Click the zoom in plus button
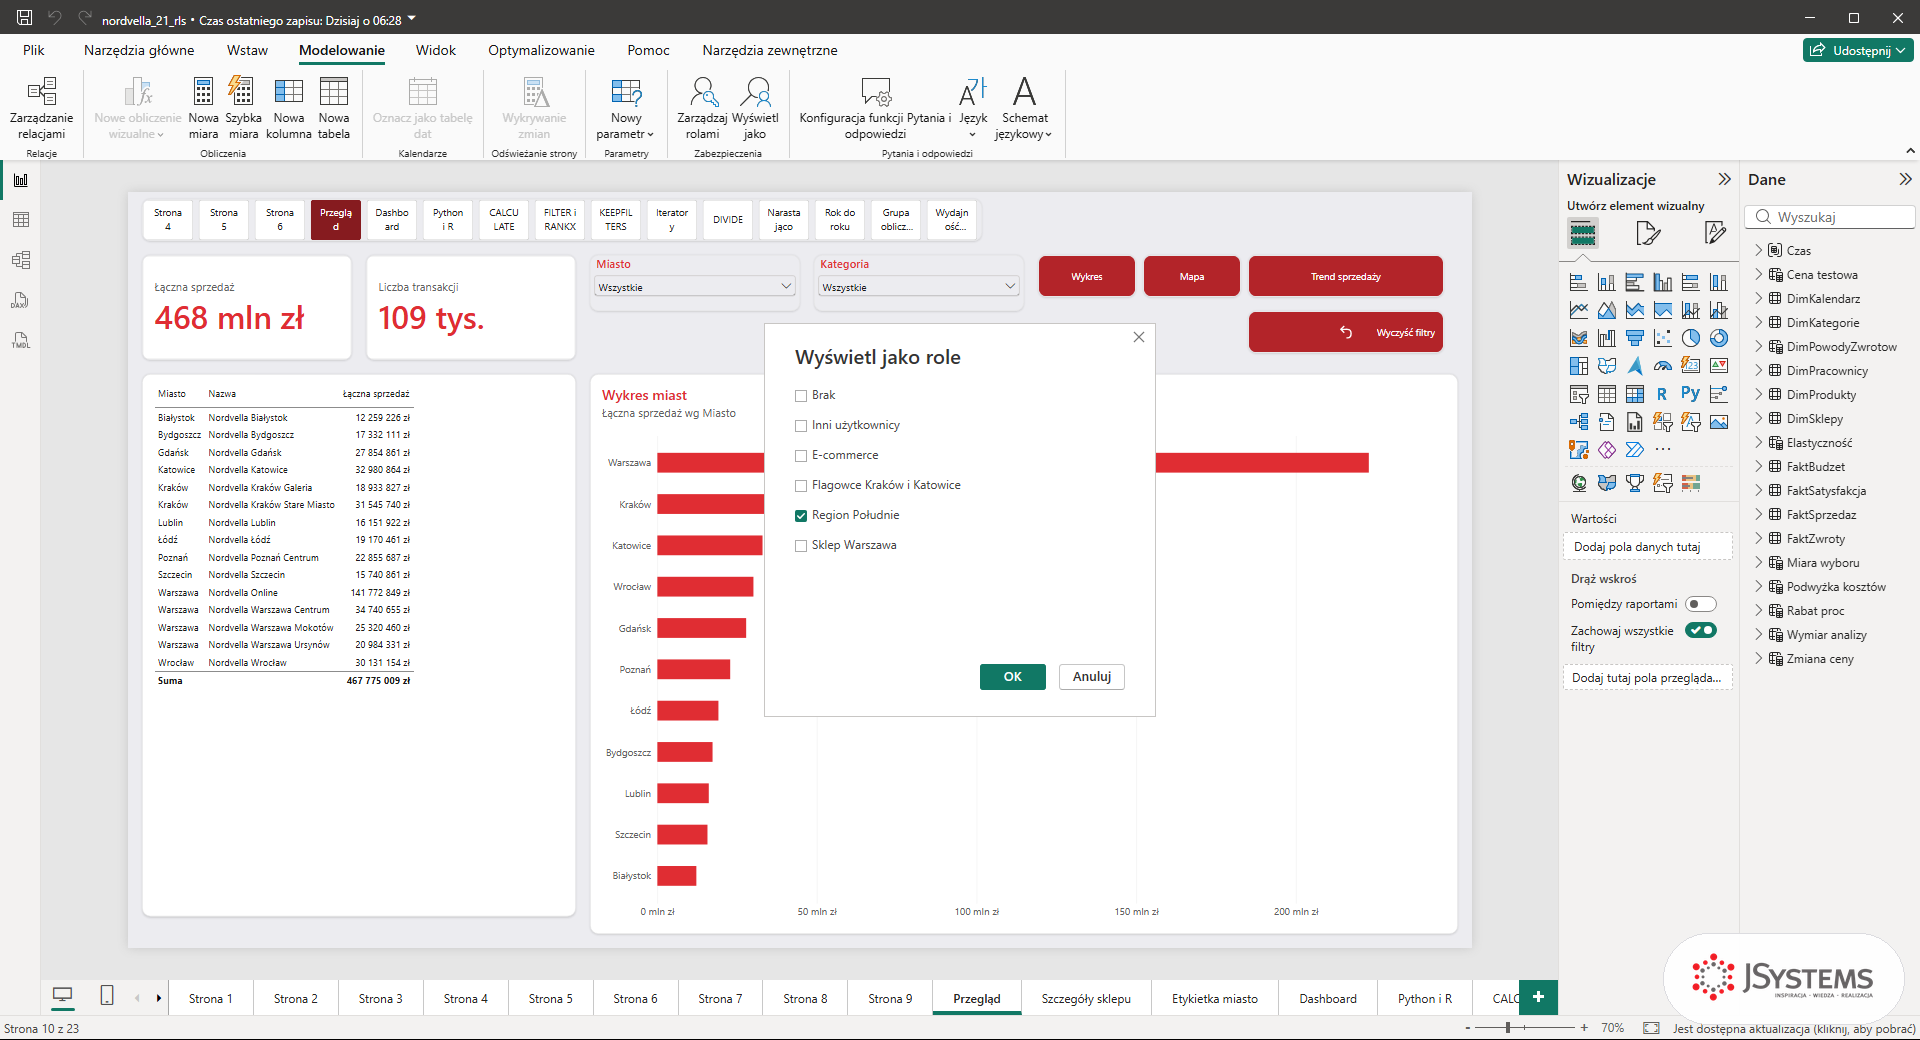 (x=1584, y=1028)
